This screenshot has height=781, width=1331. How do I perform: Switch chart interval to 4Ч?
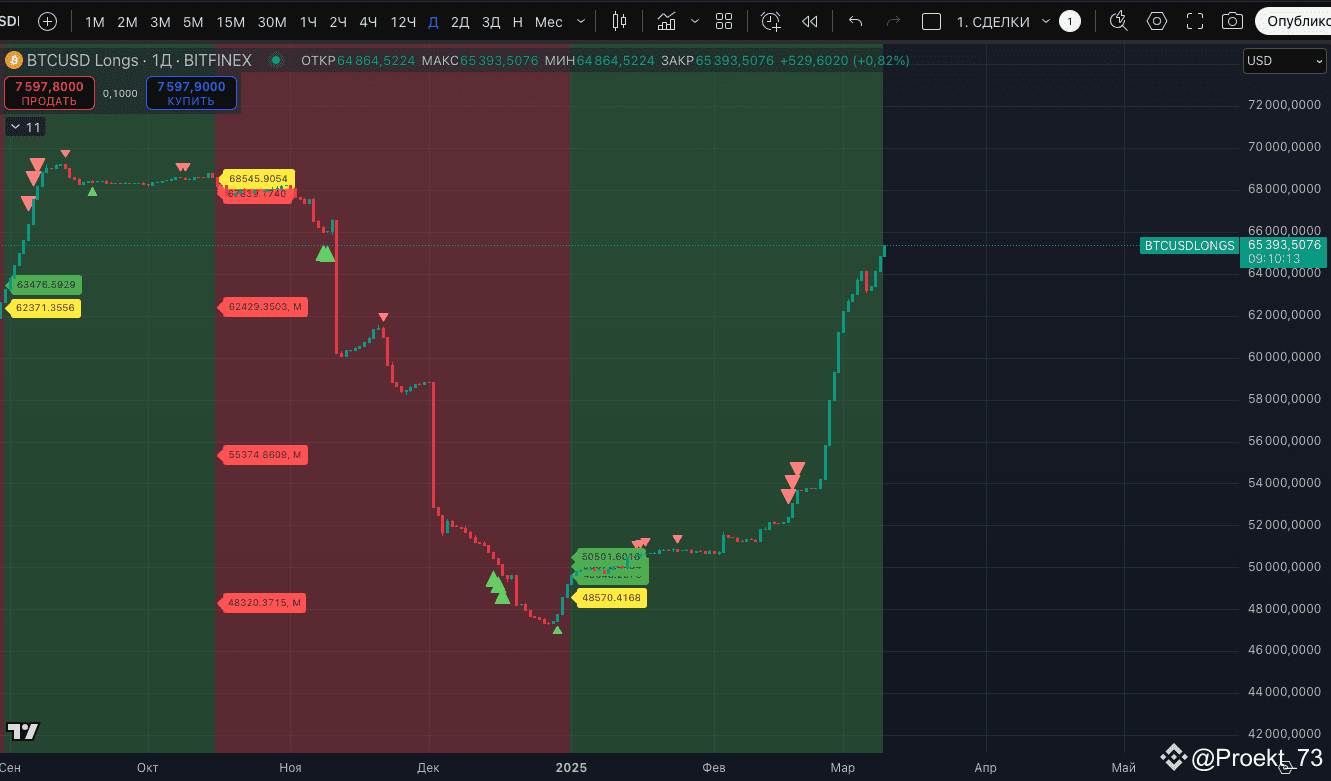click(x=368, y=20)
